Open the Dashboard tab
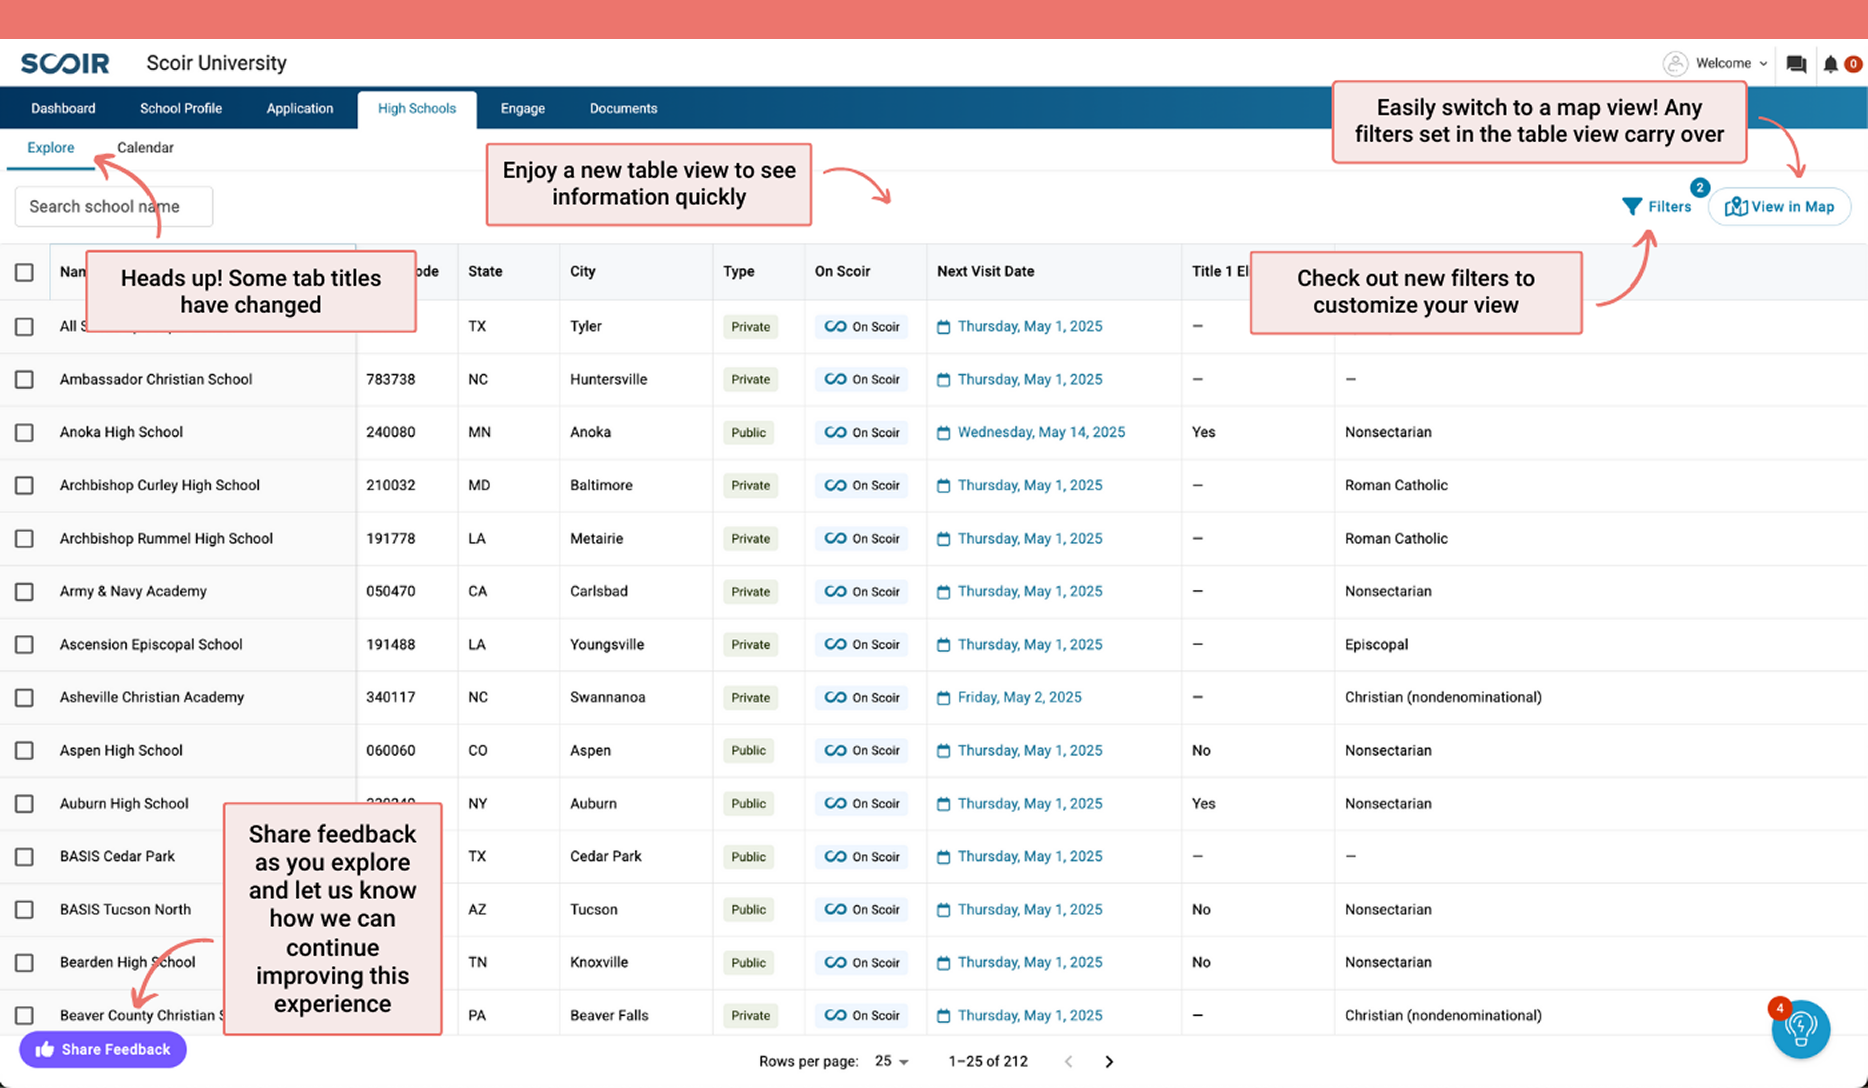 tap(63, 108)
